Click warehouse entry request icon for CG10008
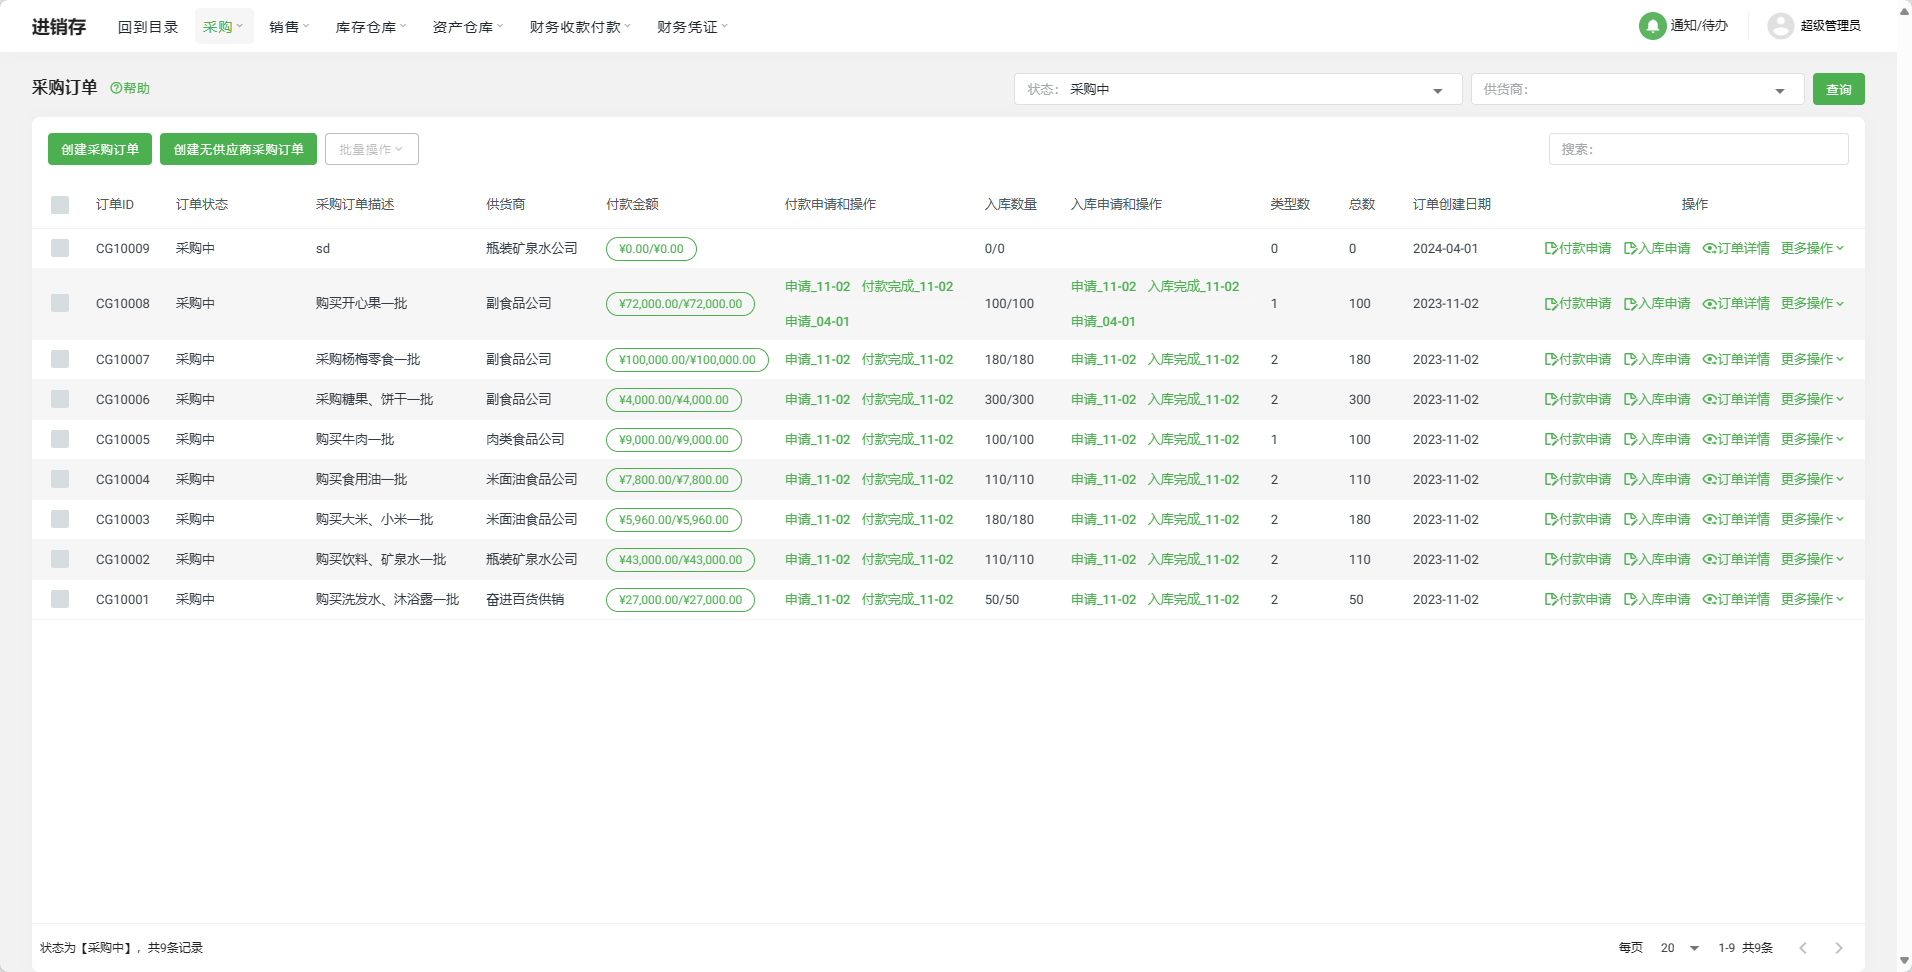 pos(1630,303)
